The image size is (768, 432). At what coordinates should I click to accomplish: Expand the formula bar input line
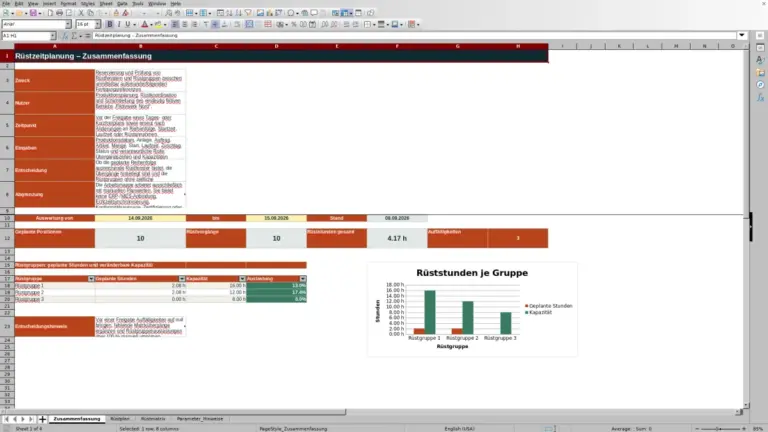[x=742, y=35]
